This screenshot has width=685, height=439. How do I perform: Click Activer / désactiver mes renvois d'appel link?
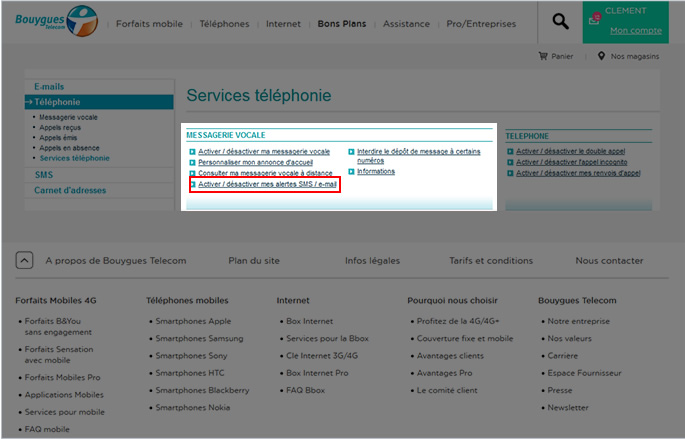578,173
